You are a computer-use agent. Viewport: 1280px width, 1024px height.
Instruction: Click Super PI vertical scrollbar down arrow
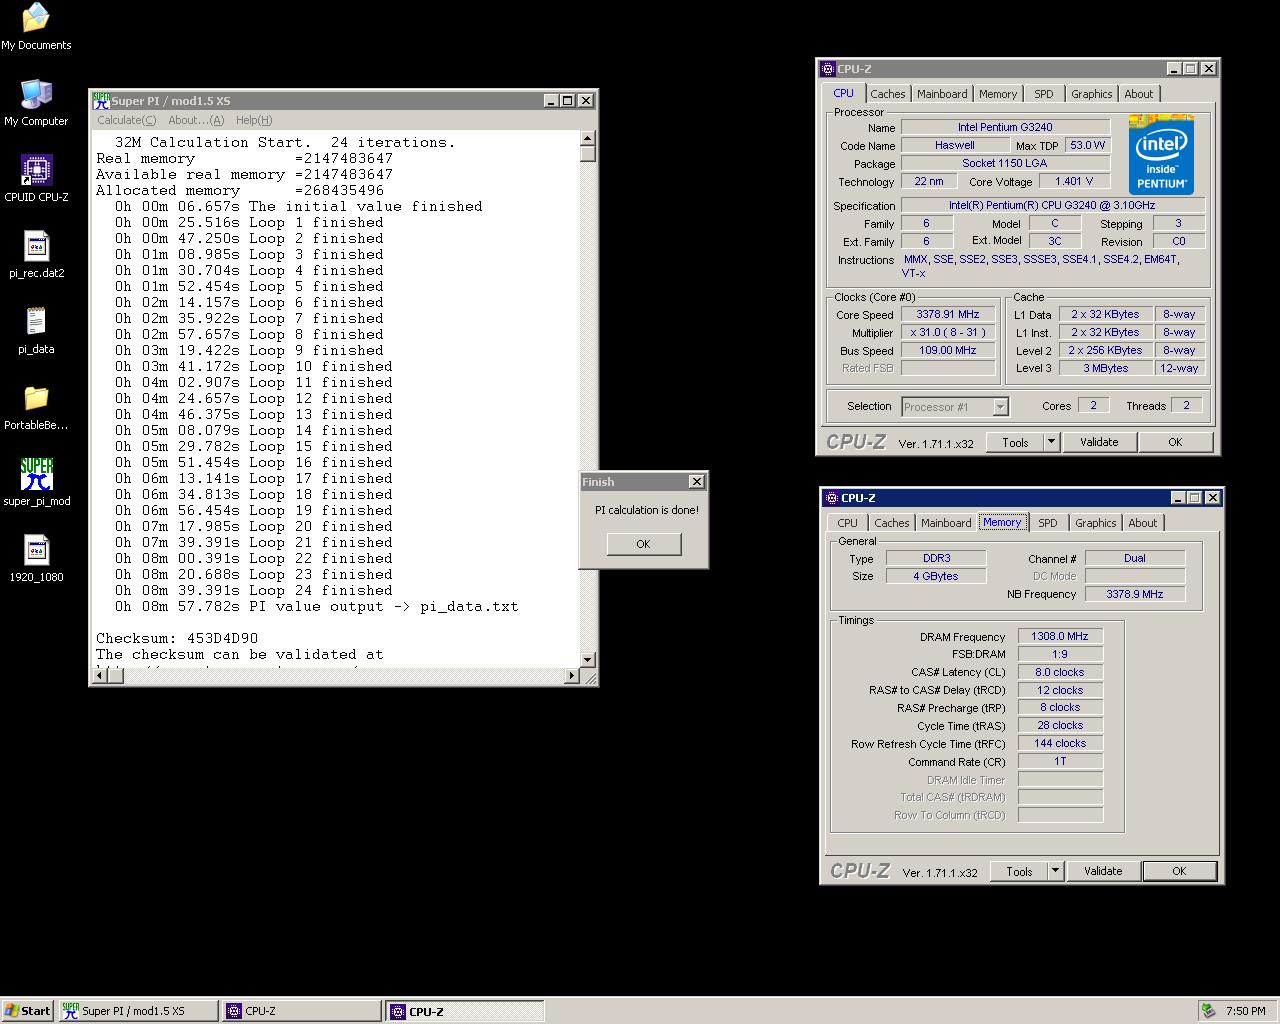(x=588, y=659)
